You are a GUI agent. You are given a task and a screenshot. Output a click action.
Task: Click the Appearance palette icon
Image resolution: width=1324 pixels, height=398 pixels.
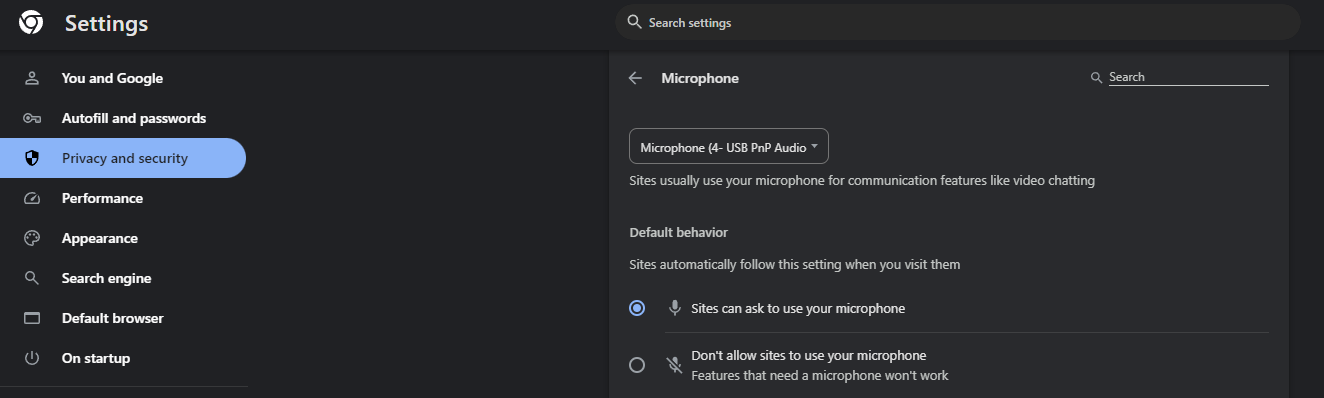[32, 238]
